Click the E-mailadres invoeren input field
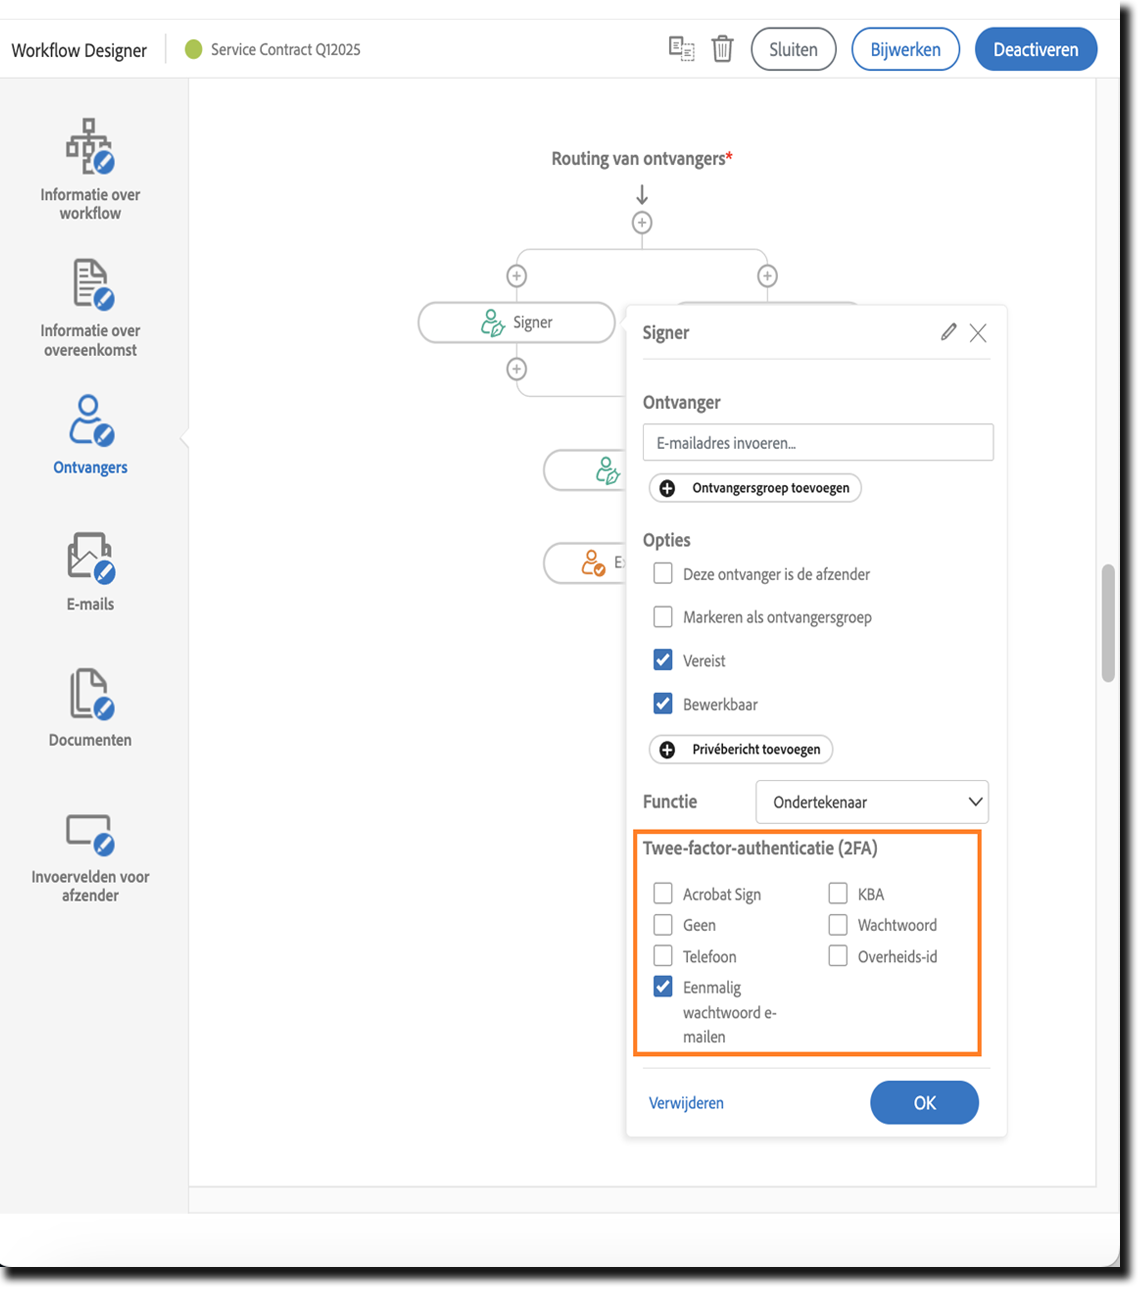Image resolution: width=1144 pixels, height=1294 pixels. click(x=818, y=443)
